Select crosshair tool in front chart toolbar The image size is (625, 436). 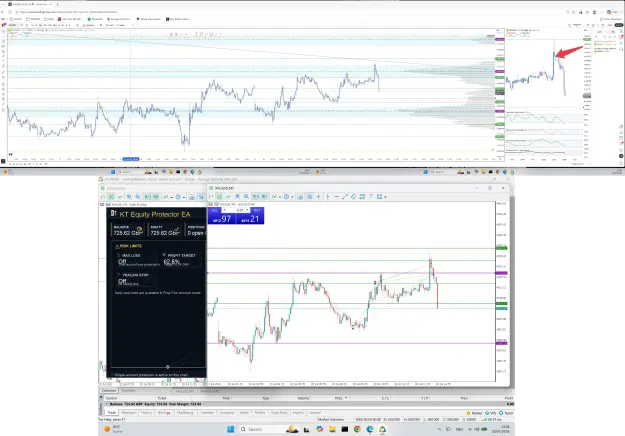pyautogui.click(x=318, y=196)
